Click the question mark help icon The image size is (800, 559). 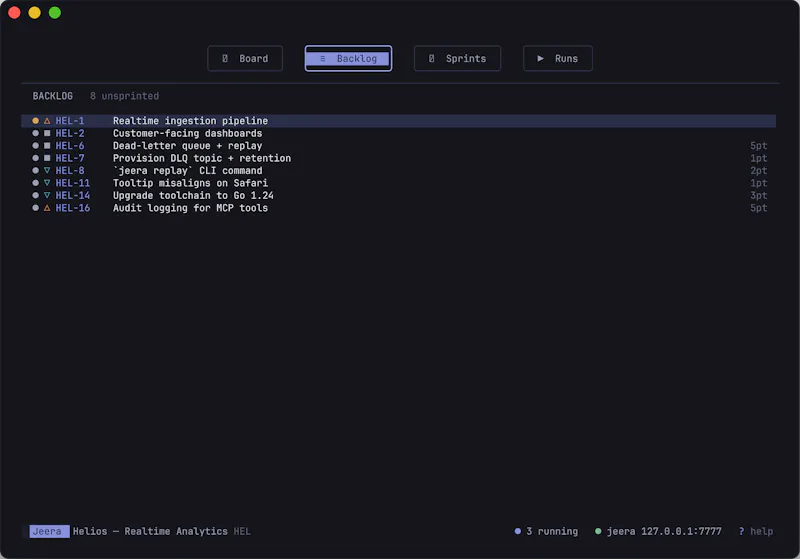741,531
